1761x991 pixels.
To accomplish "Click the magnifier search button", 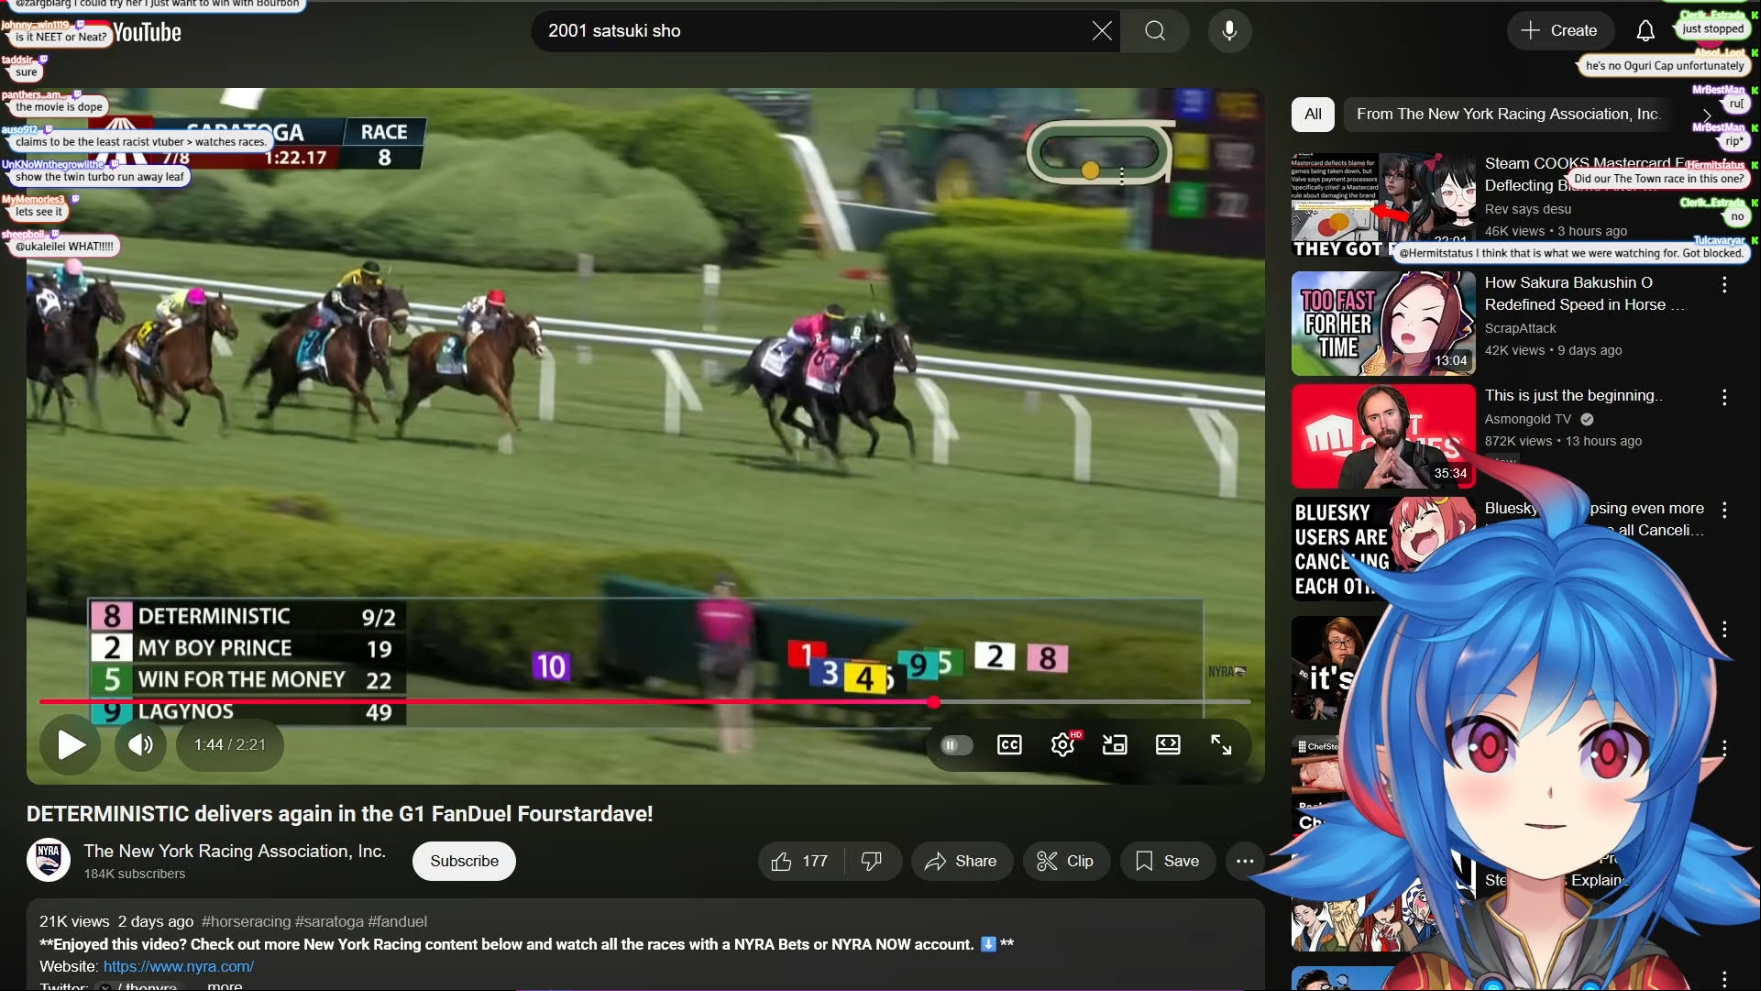I will pos(1155,31).
